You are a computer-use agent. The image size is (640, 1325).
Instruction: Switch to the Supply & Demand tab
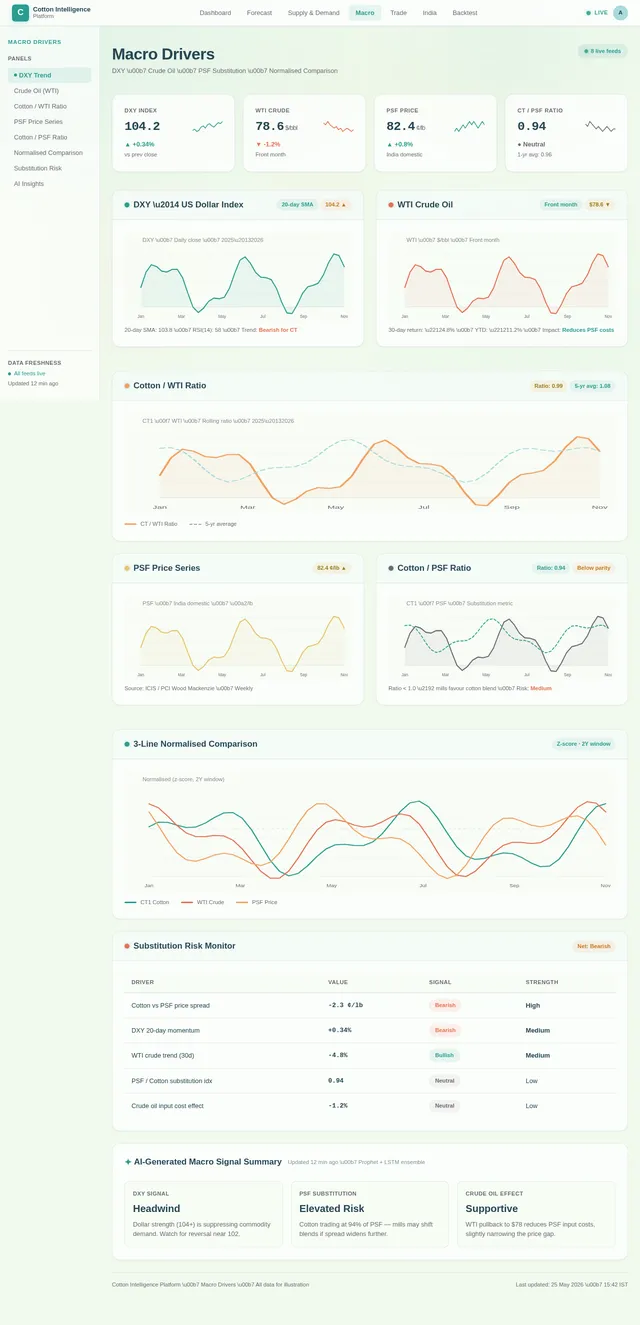[x=313, y=13]
